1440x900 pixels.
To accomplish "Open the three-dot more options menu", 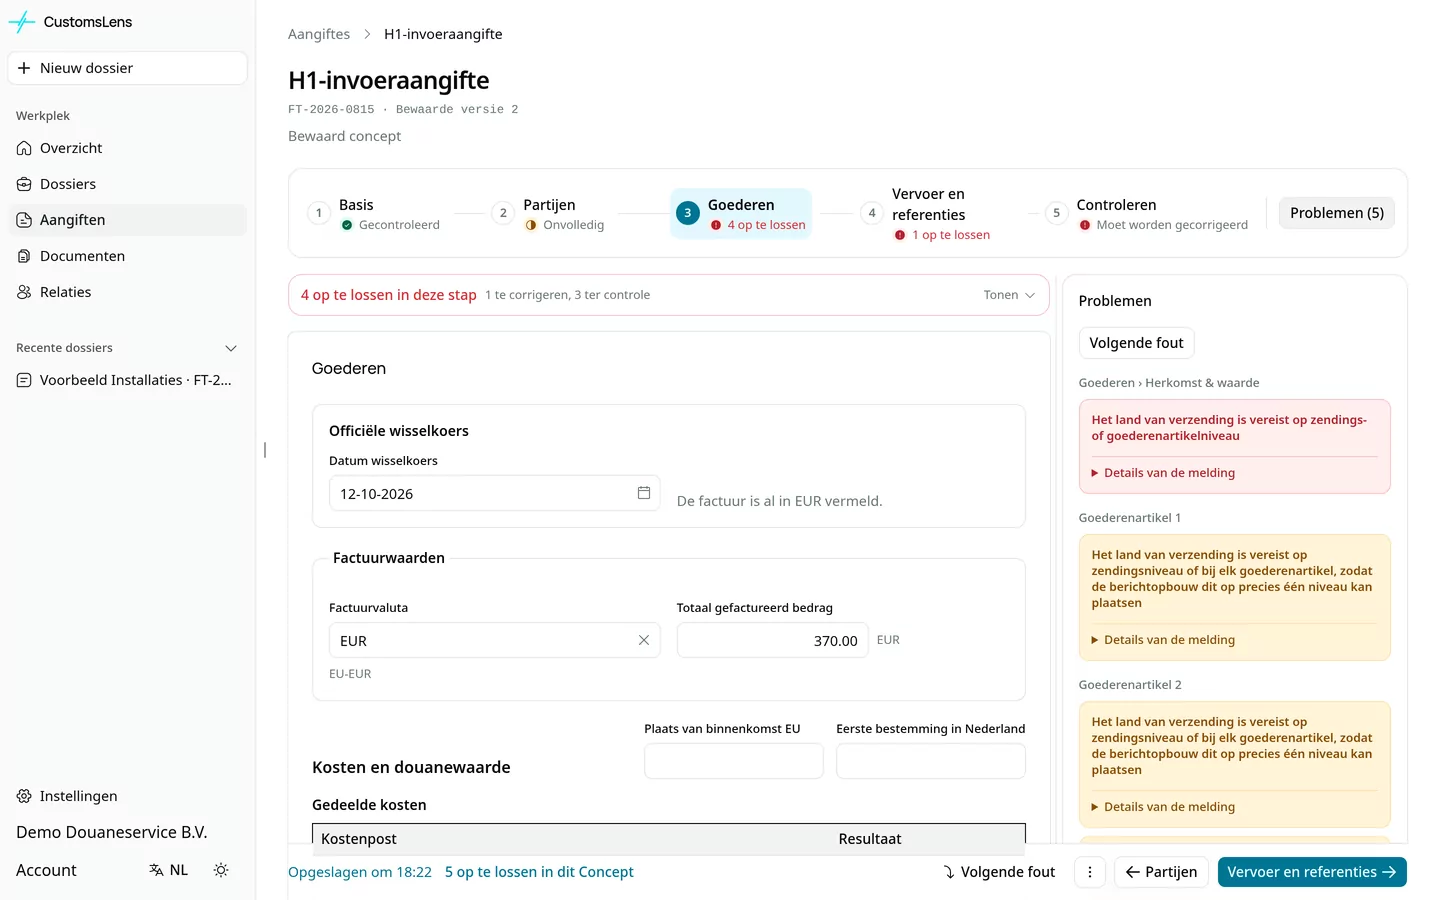I will point(1090,872).
